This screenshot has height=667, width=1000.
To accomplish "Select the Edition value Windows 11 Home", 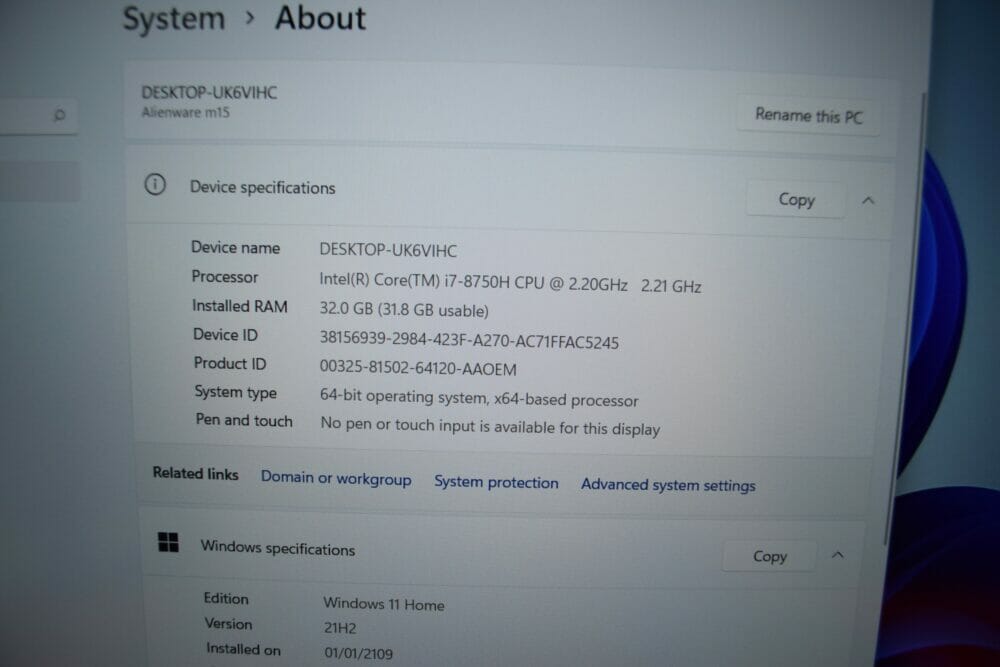I will [383, 603].
